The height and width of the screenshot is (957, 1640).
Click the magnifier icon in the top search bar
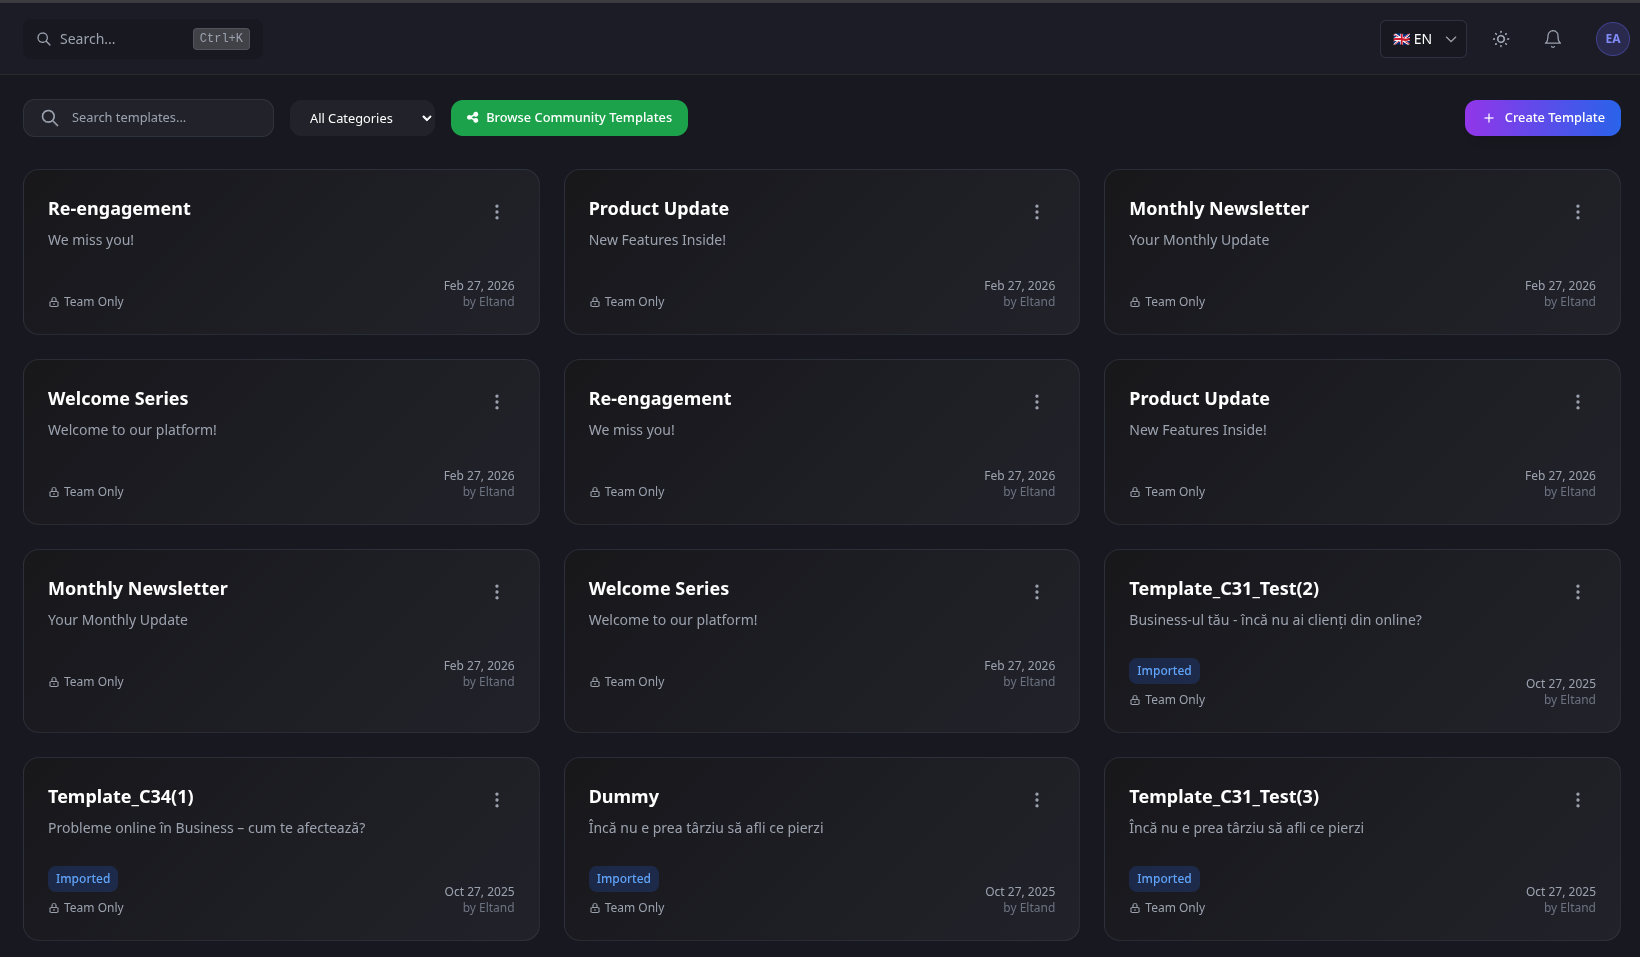(44, 38)
